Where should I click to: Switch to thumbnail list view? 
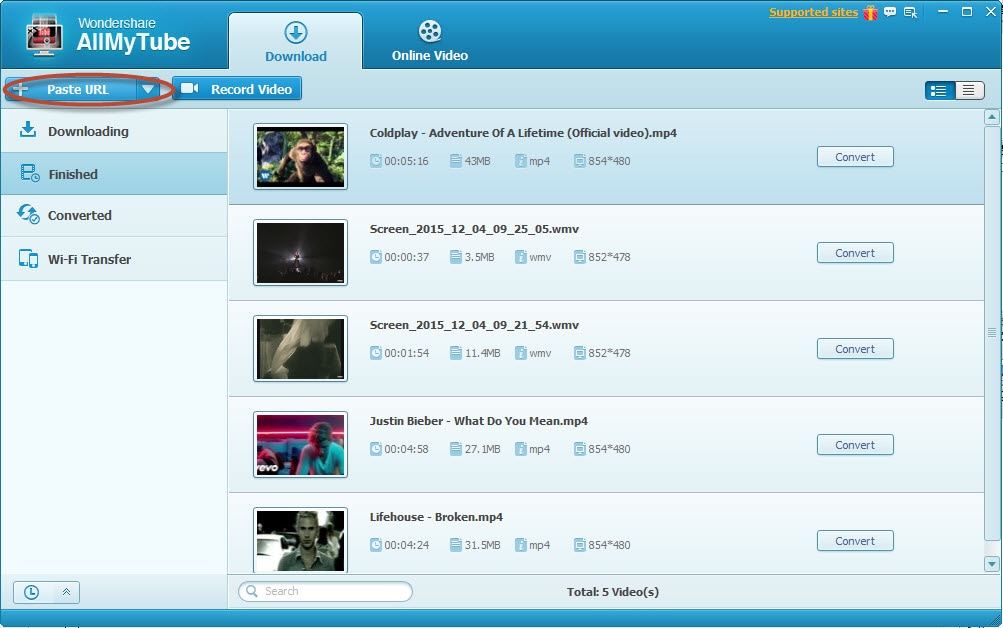[939, 90]
